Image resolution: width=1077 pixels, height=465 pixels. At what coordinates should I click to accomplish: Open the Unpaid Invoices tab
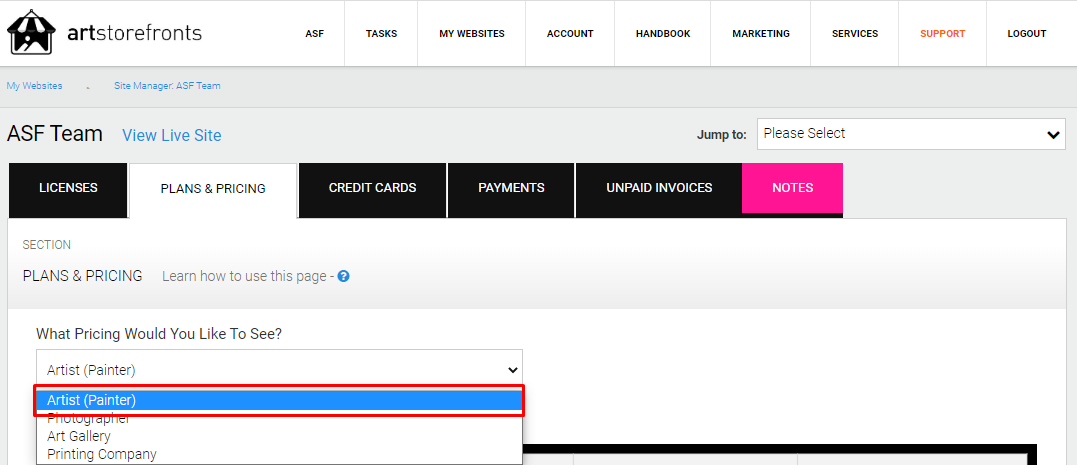[x=659, y=188]
